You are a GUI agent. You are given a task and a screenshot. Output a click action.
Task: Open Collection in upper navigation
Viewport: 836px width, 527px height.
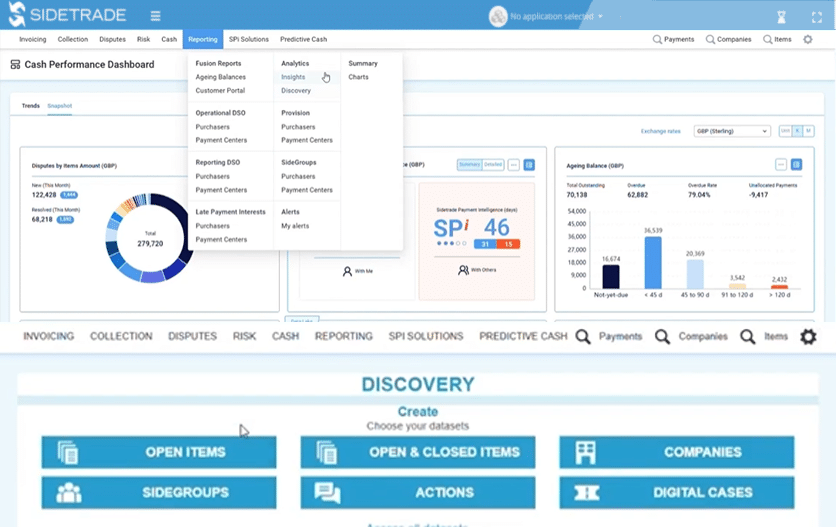pyautogui.click(x=73, y=39)
